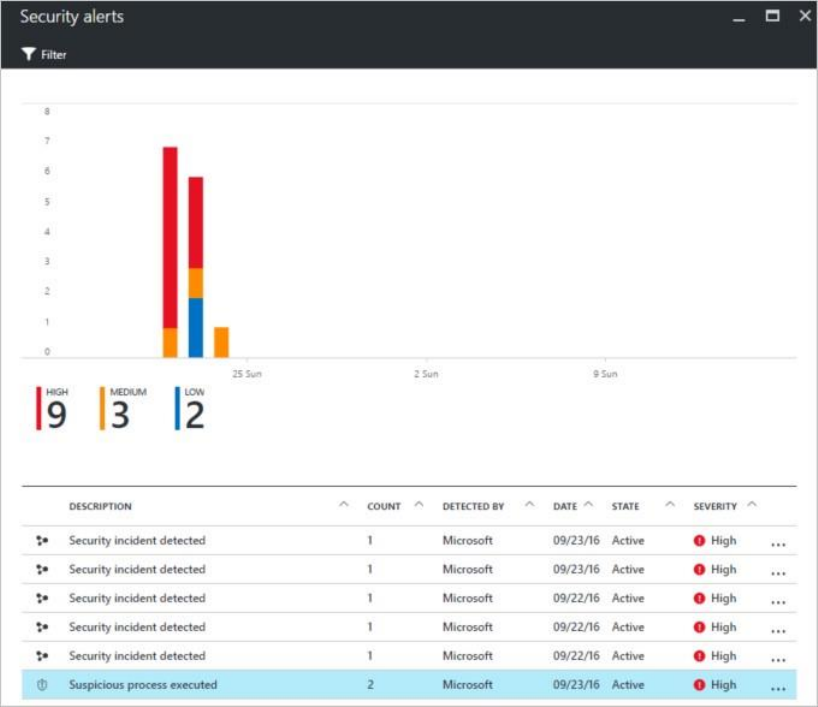
Task: Click the Medium severity count of 3
Action: click(x=120, y=415)
